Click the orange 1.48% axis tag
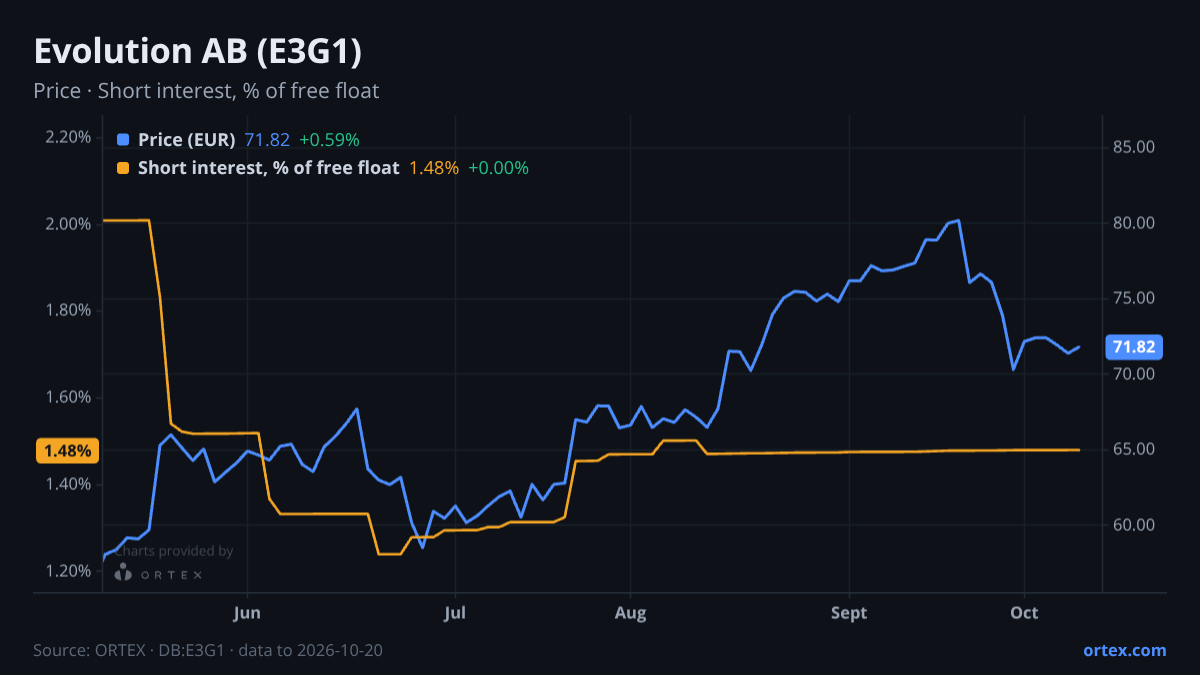1200x675 pixels. click(67, 451)
